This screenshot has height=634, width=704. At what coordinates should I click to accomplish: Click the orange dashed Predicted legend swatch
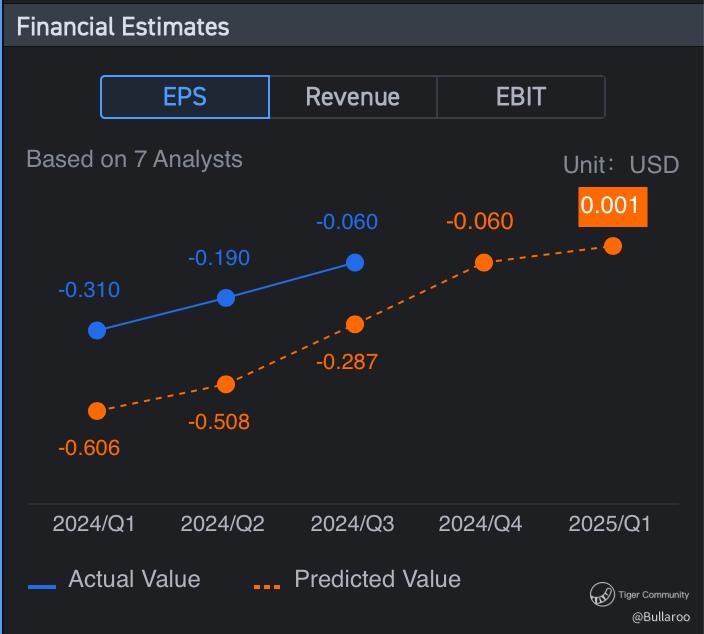267,587
